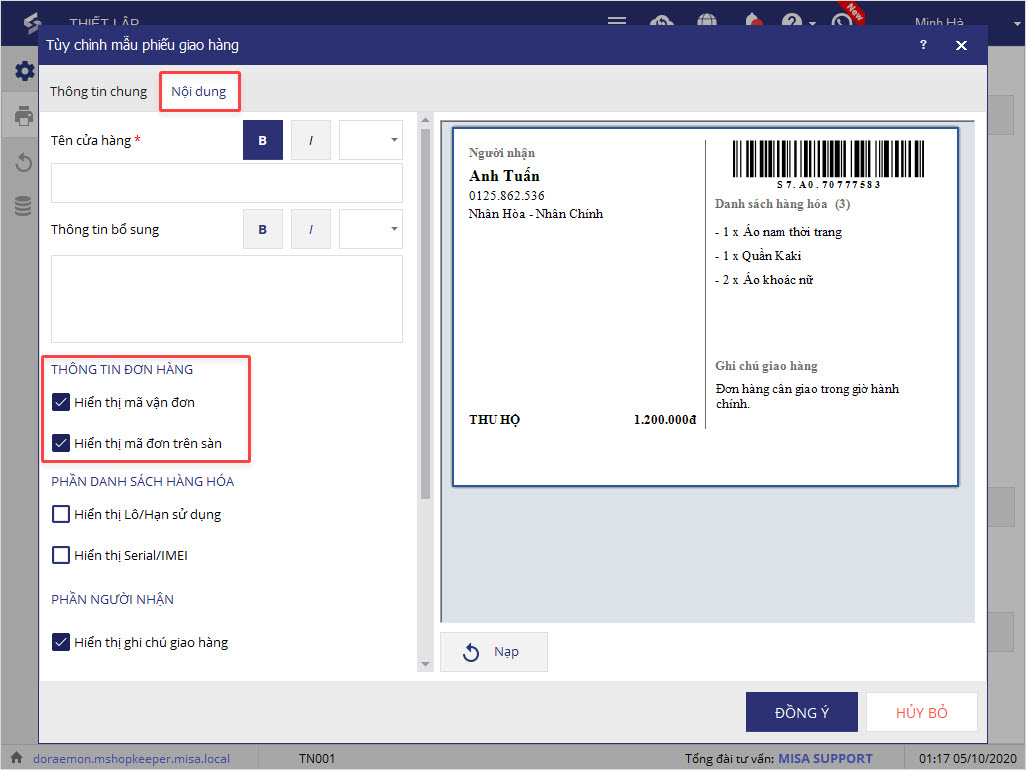1026x770 pixels.
Task: Click the scroll down arrow of the settings panel
Action: tap(425, 664)
